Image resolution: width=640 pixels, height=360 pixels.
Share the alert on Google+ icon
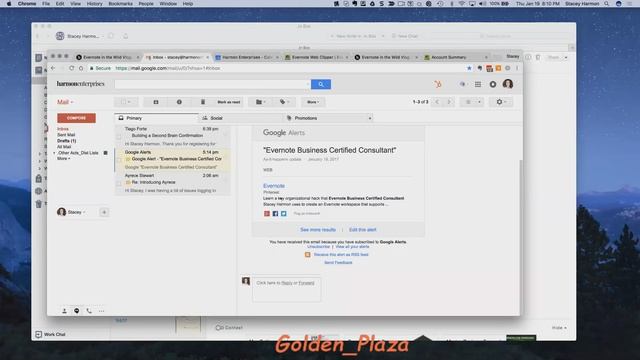267,213
